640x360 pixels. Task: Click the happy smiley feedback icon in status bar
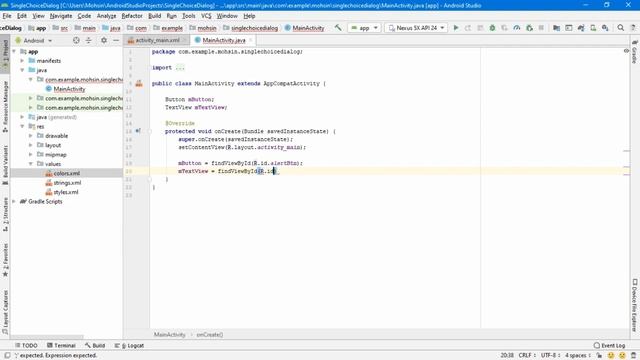click(x=611, y=356)
